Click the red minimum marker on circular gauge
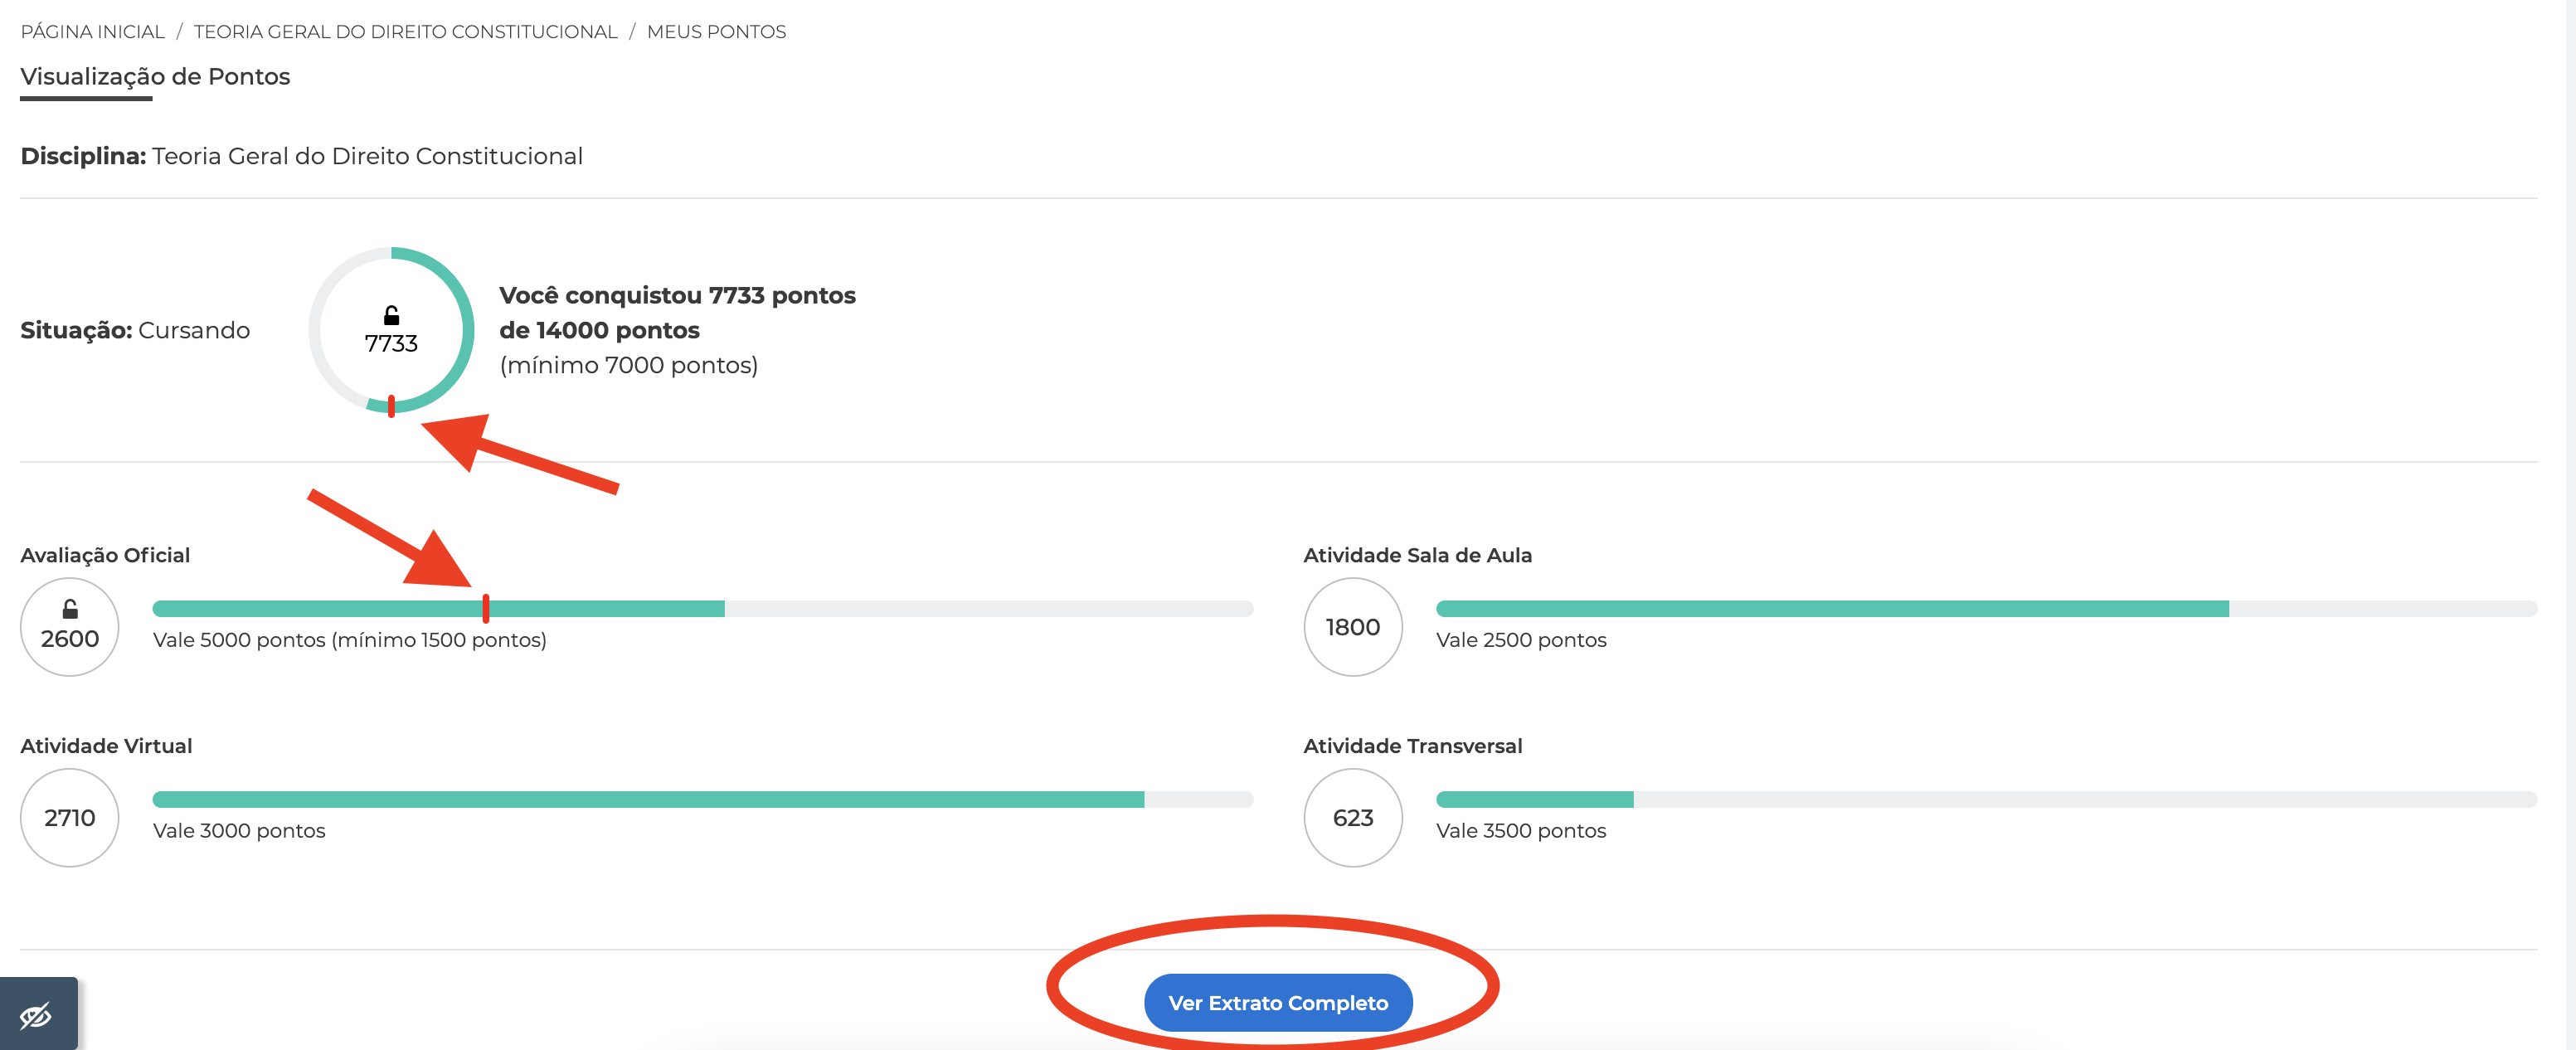The image size is (2576, 1050). click(391, 406)
